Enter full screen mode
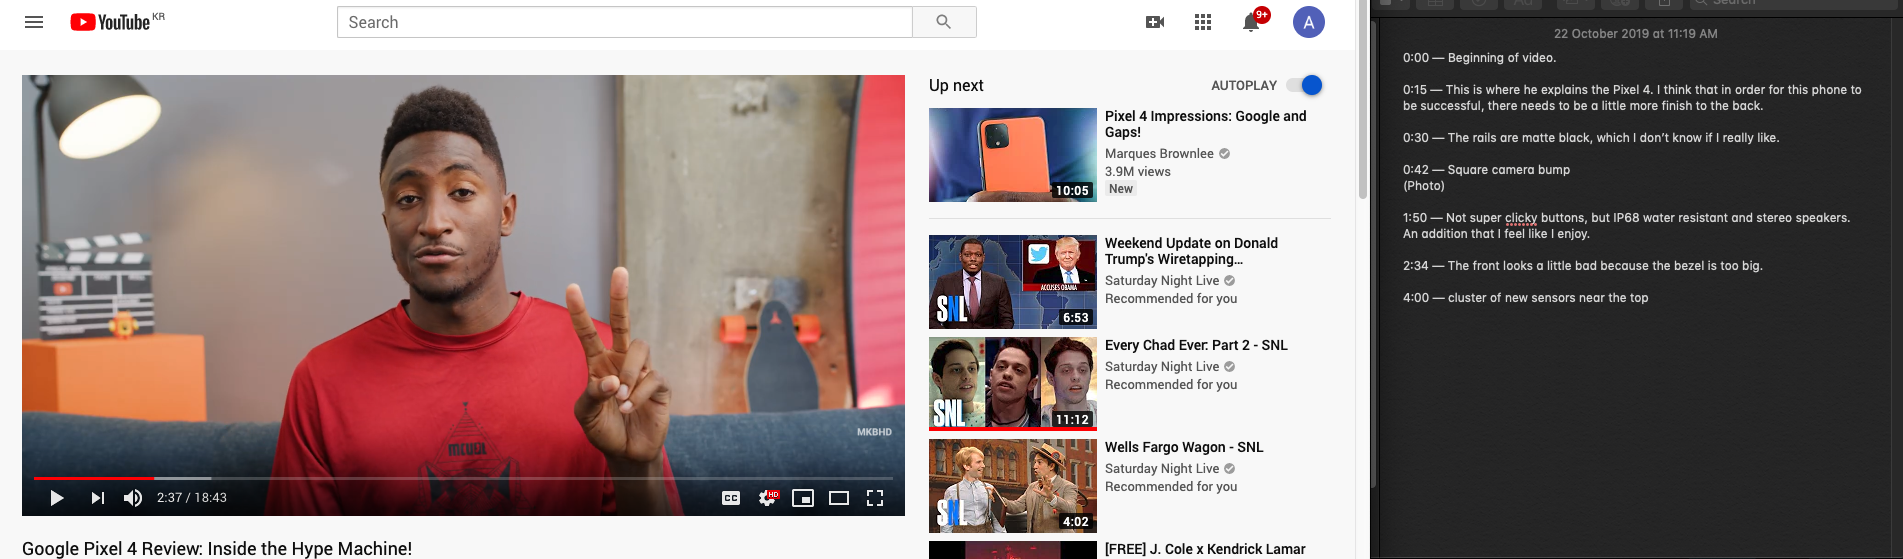 [875, 498]
